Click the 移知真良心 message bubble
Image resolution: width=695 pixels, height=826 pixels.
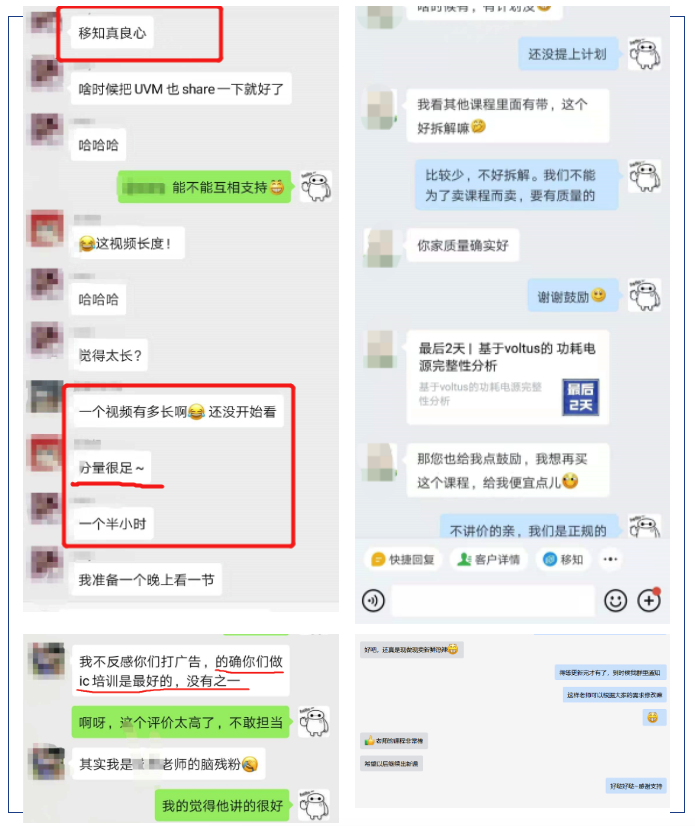coord(112,33)
